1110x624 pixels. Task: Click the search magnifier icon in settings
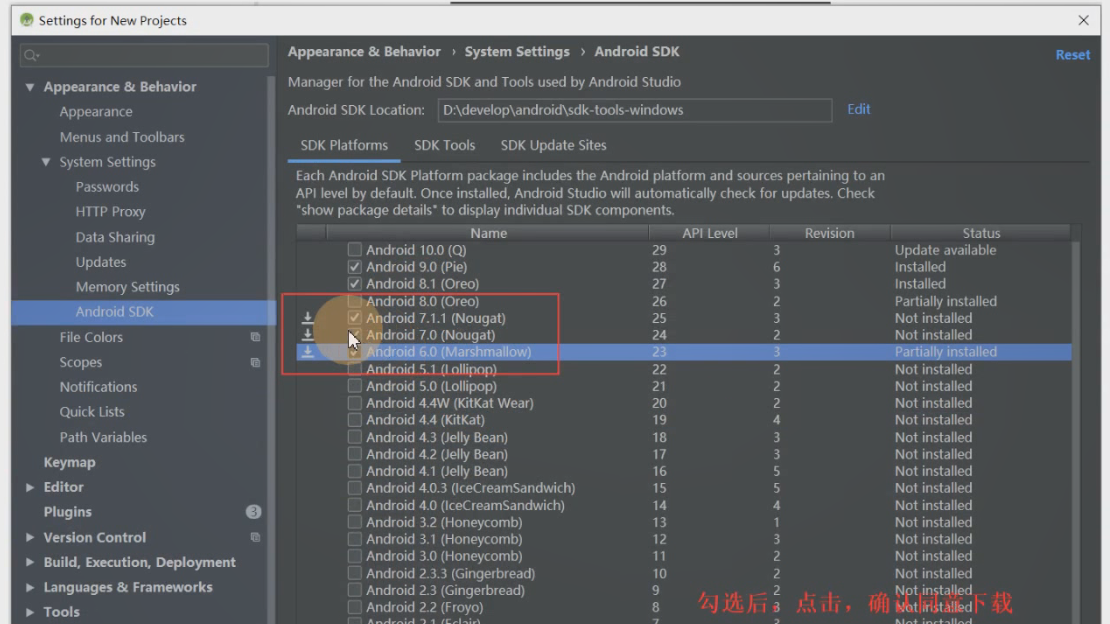(x=31, y=55)
